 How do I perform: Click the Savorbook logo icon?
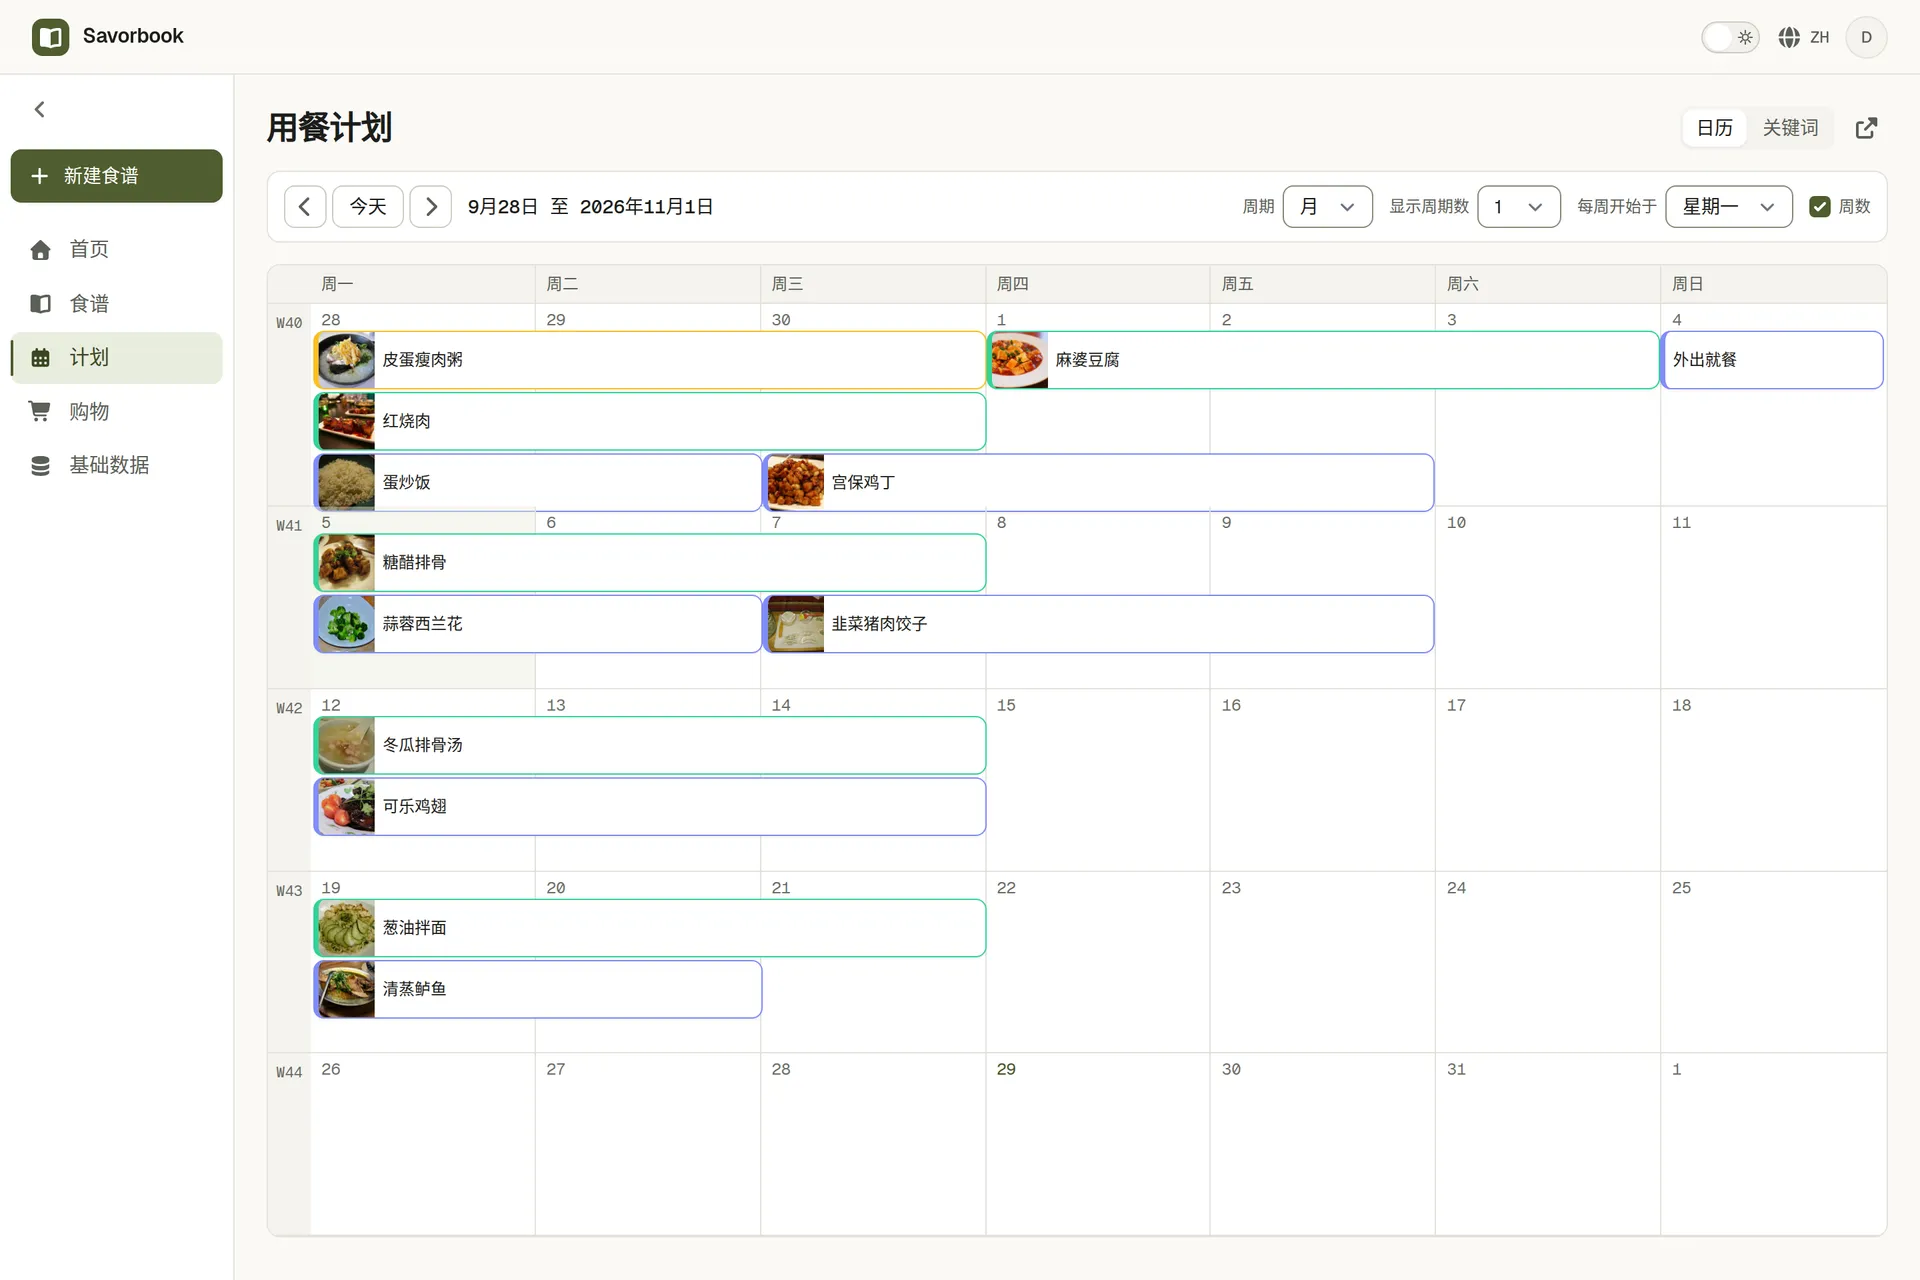coord(50,37)
